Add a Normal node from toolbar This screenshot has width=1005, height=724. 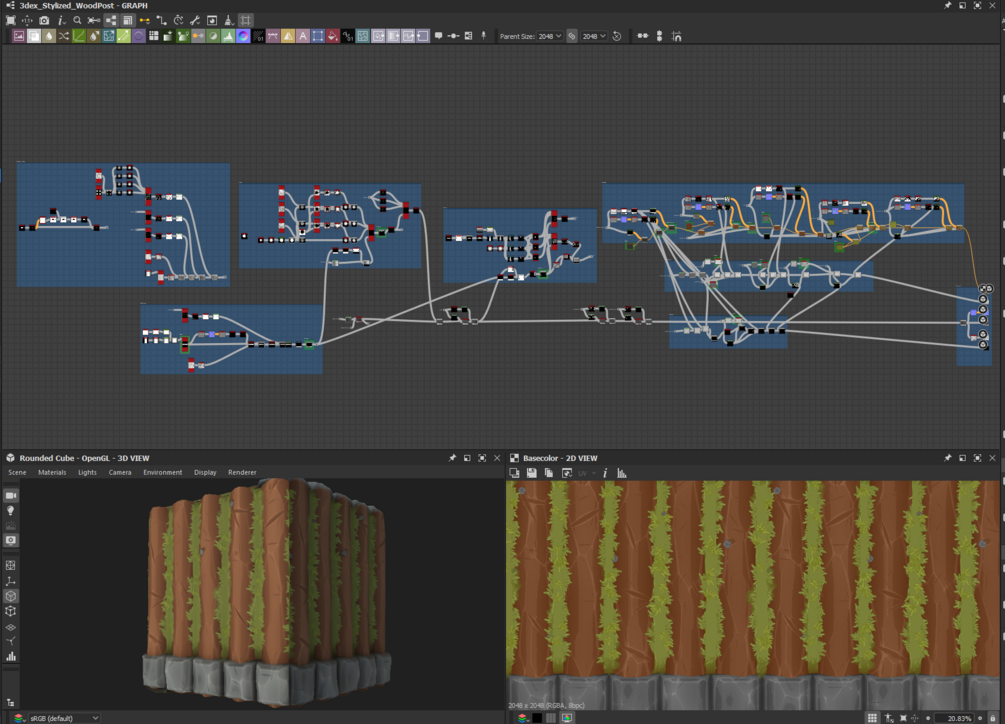[243, 36]
